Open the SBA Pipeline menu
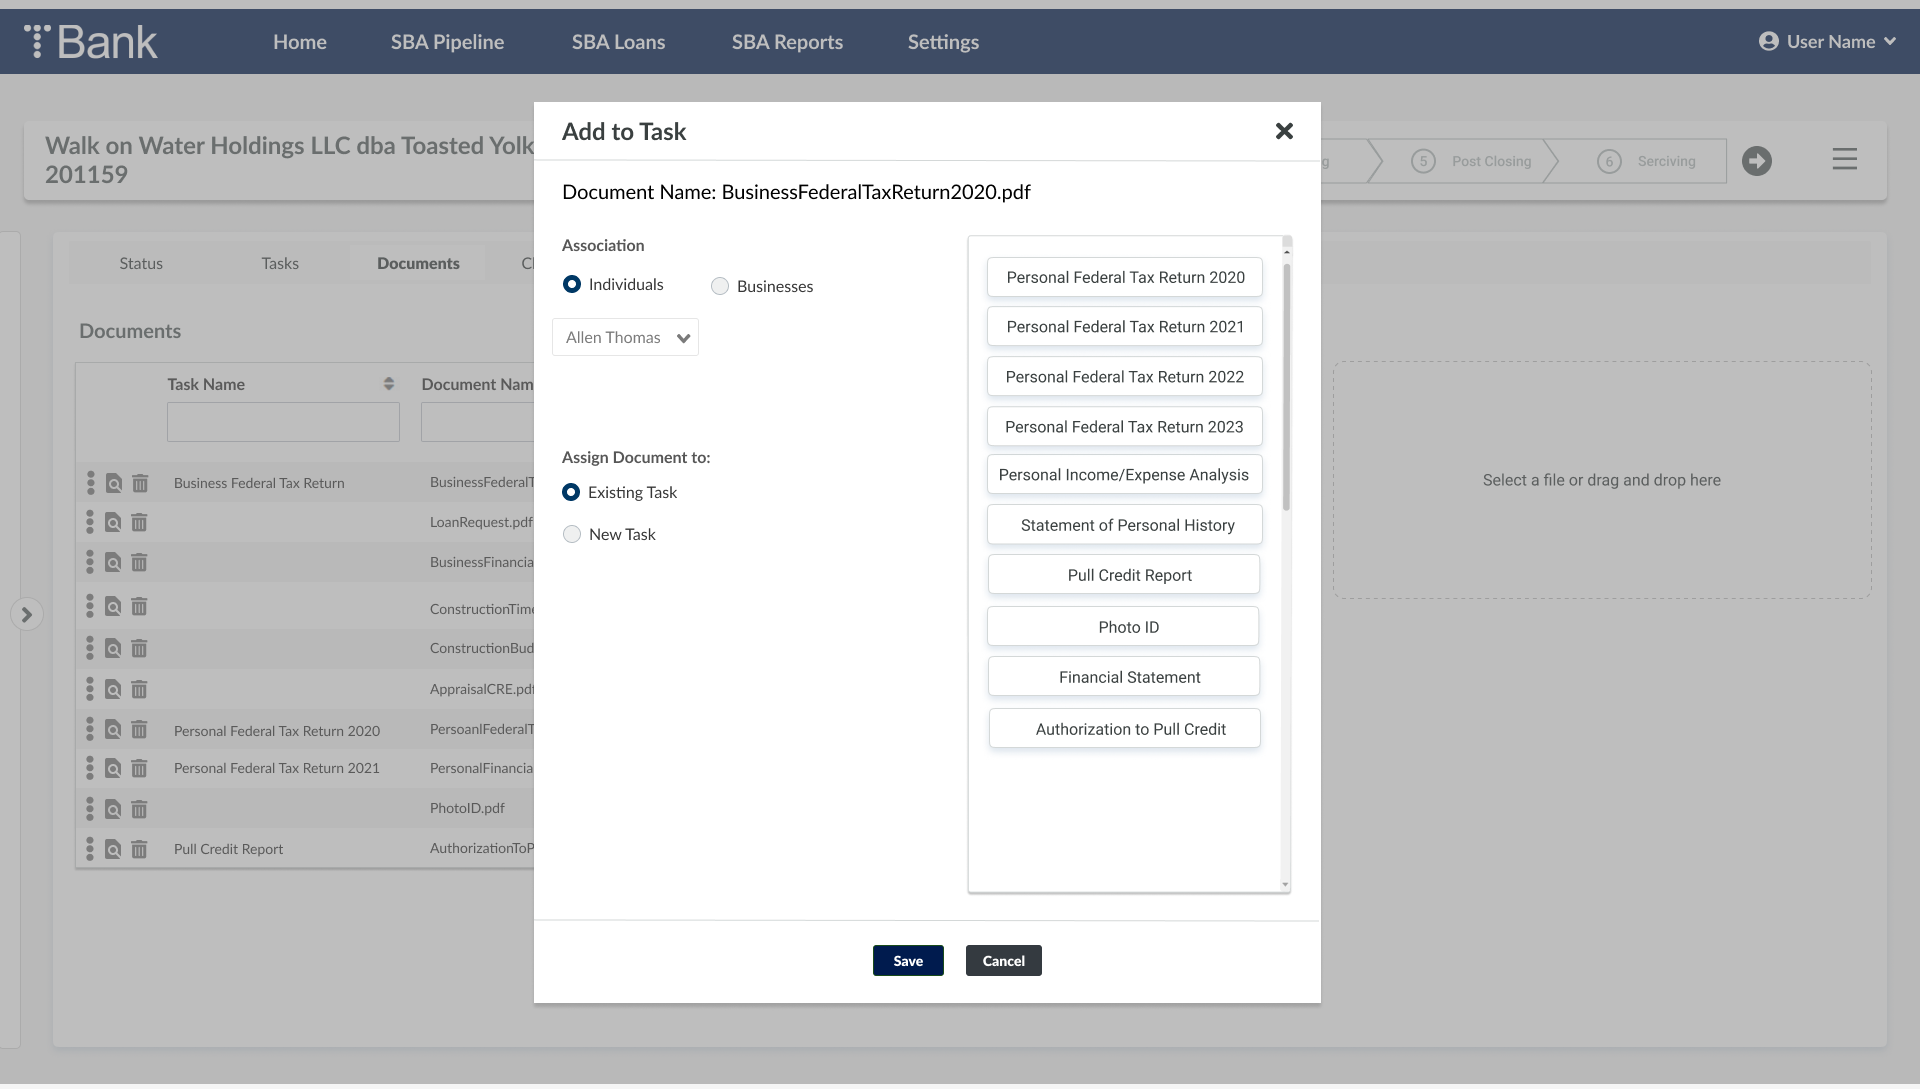 point(447,42)
